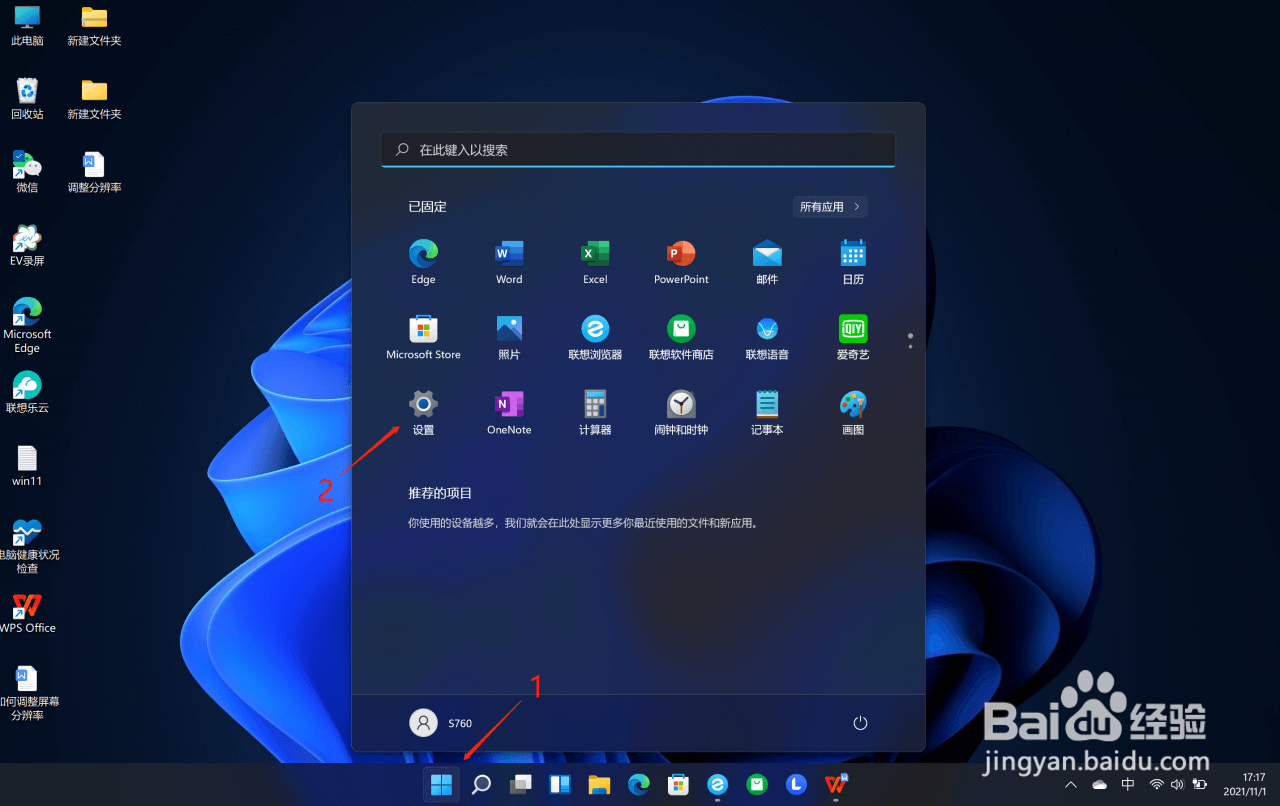Open the 爱奇艺 app

pos(853,337)
